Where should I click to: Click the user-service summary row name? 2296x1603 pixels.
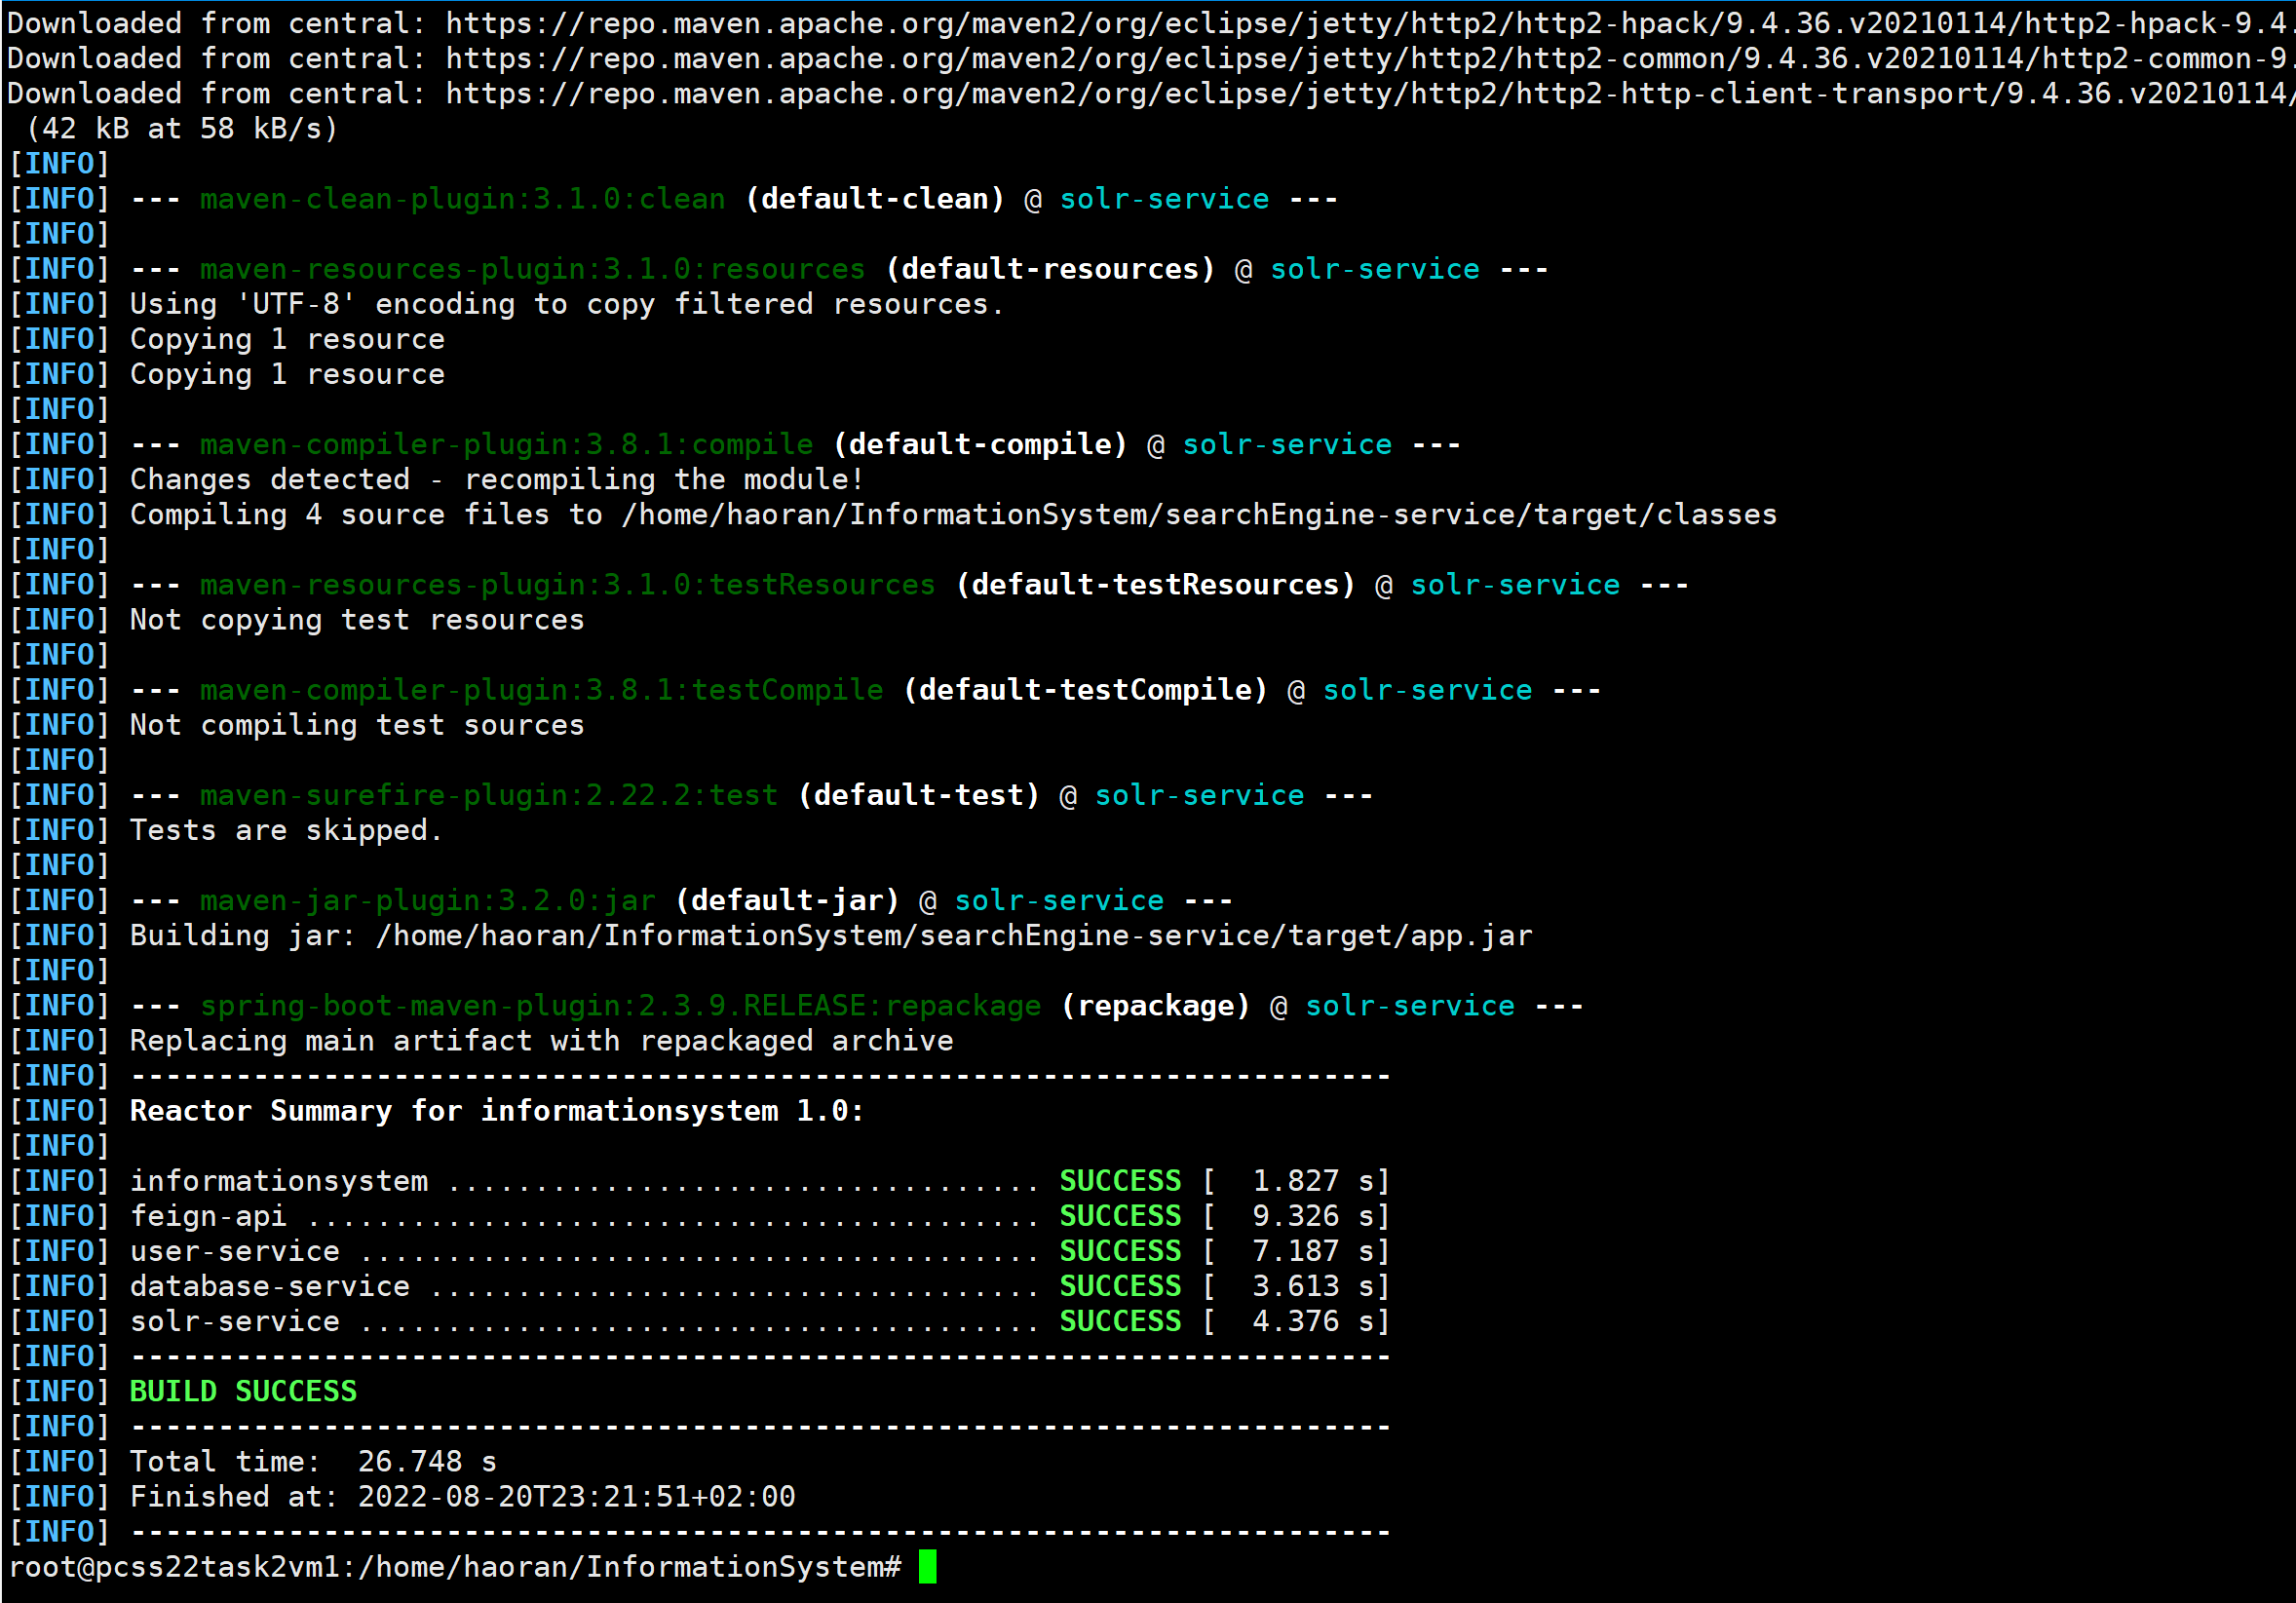click(234, 1251)
